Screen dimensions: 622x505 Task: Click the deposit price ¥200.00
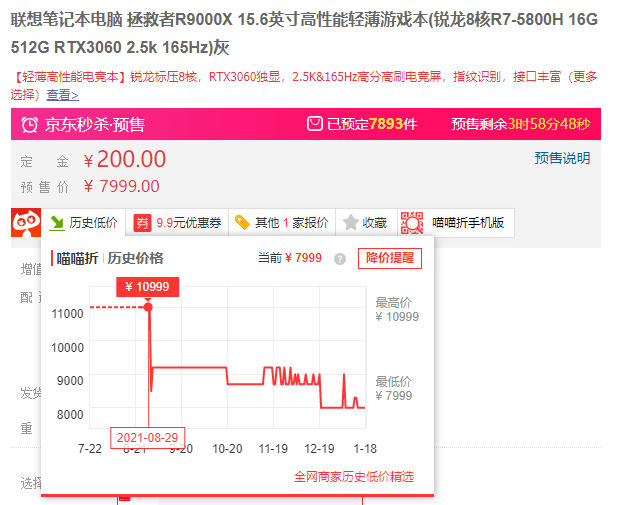coord(125,159)
